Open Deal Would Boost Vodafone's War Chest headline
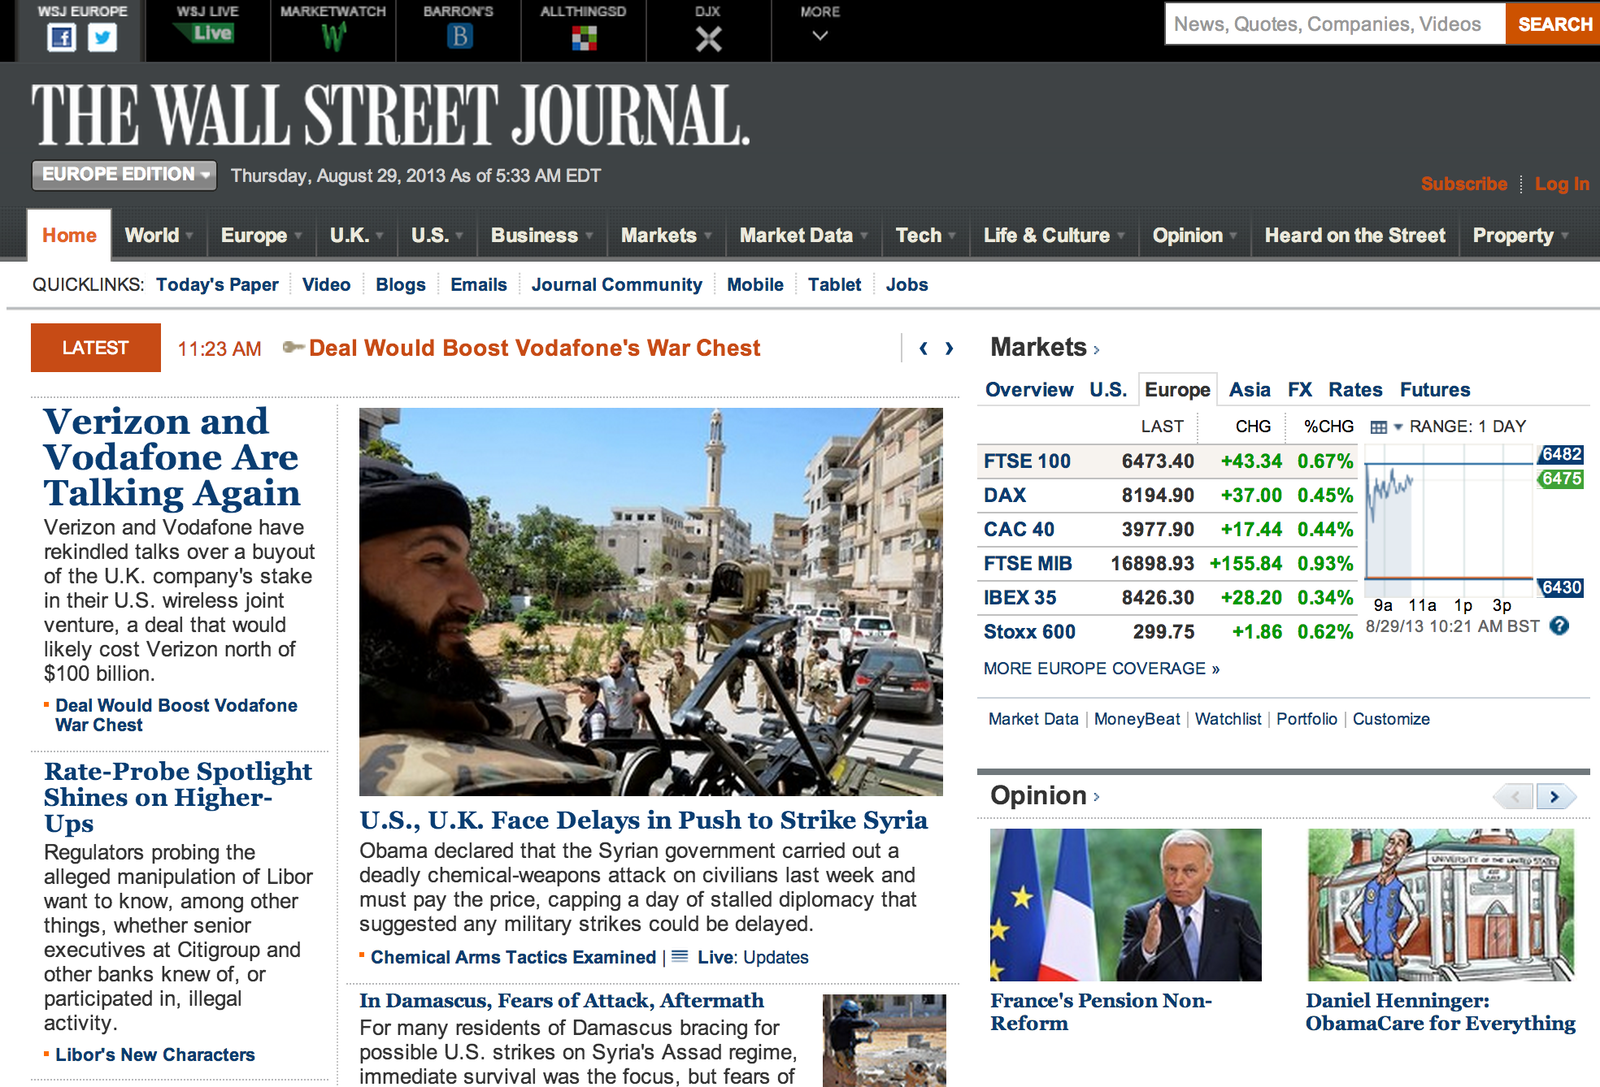 pos(534,348)
